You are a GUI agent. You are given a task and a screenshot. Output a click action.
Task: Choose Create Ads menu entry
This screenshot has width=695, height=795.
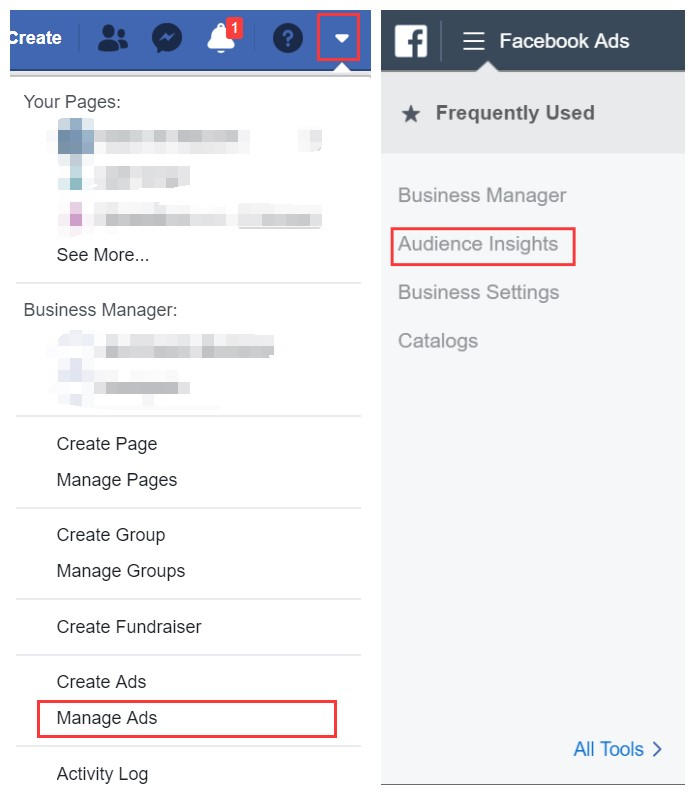click(101, 682)
